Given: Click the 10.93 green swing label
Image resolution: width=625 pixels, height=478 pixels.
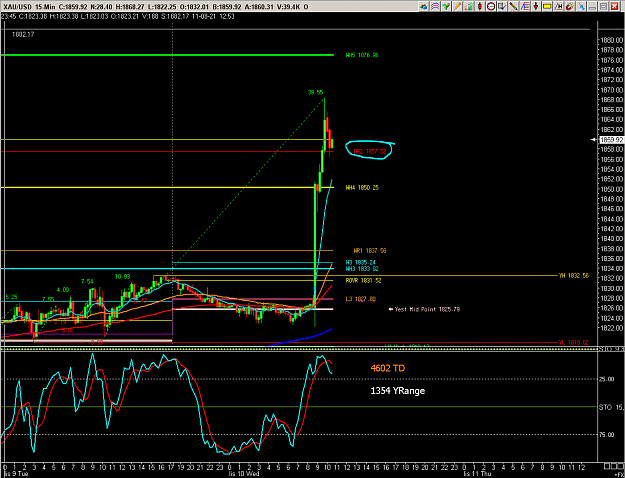Looking at the screenshot, I should point(122,276).
